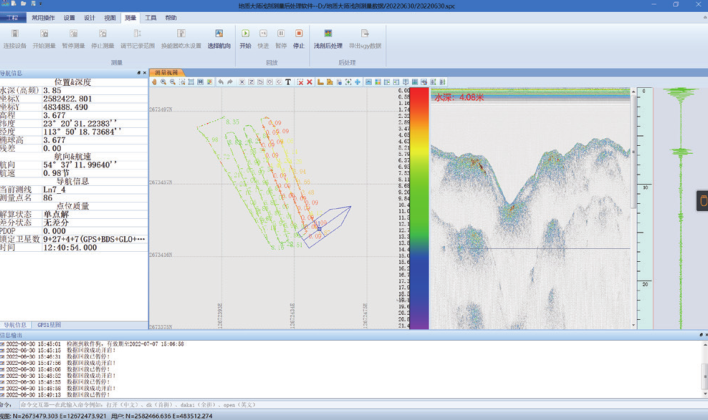Image resolution: width=708 pixels, height=420 pixels.
Task: Stop playback with the 停止 icon
Action: (298, 39)
